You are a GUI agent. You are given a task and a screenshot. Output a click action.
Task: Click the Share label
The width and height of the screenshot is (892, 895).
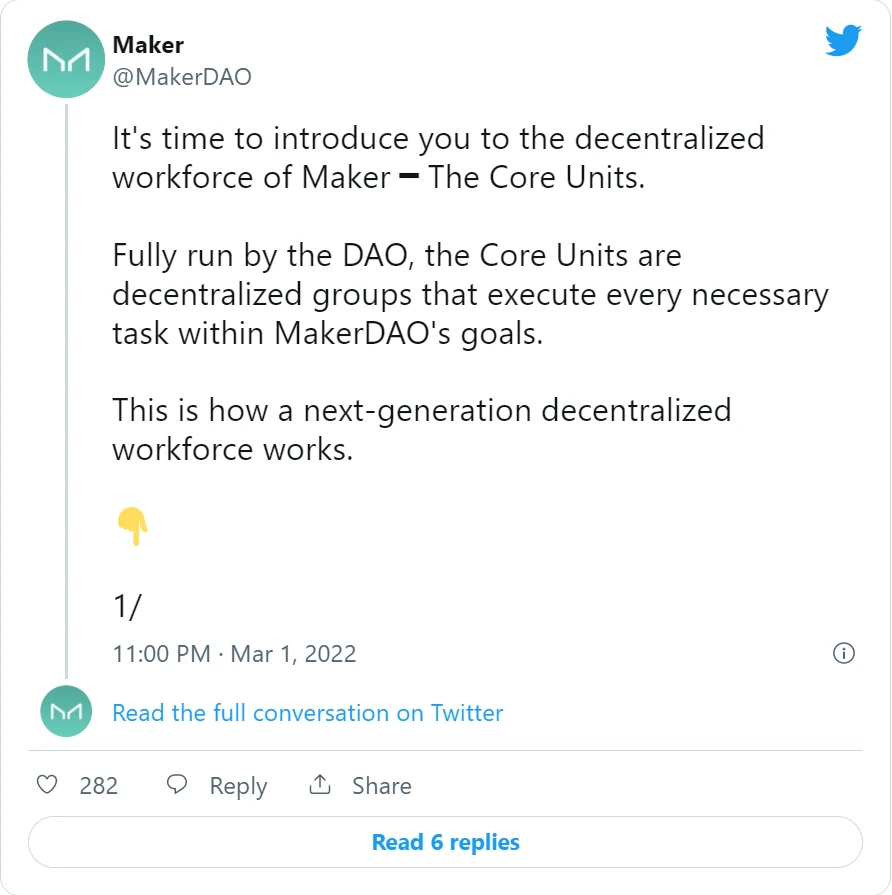coord(381,786)
